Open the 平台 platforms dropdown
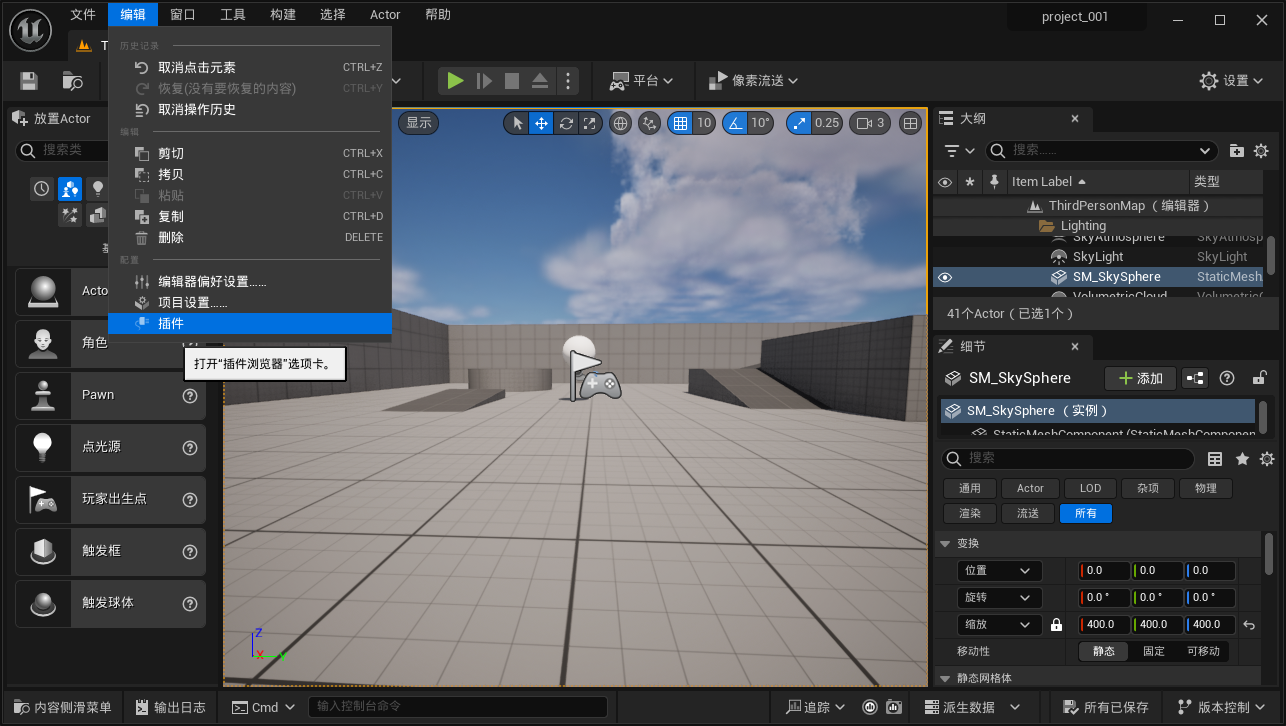Screen dimensions: 1286x726 coord(641,81)
